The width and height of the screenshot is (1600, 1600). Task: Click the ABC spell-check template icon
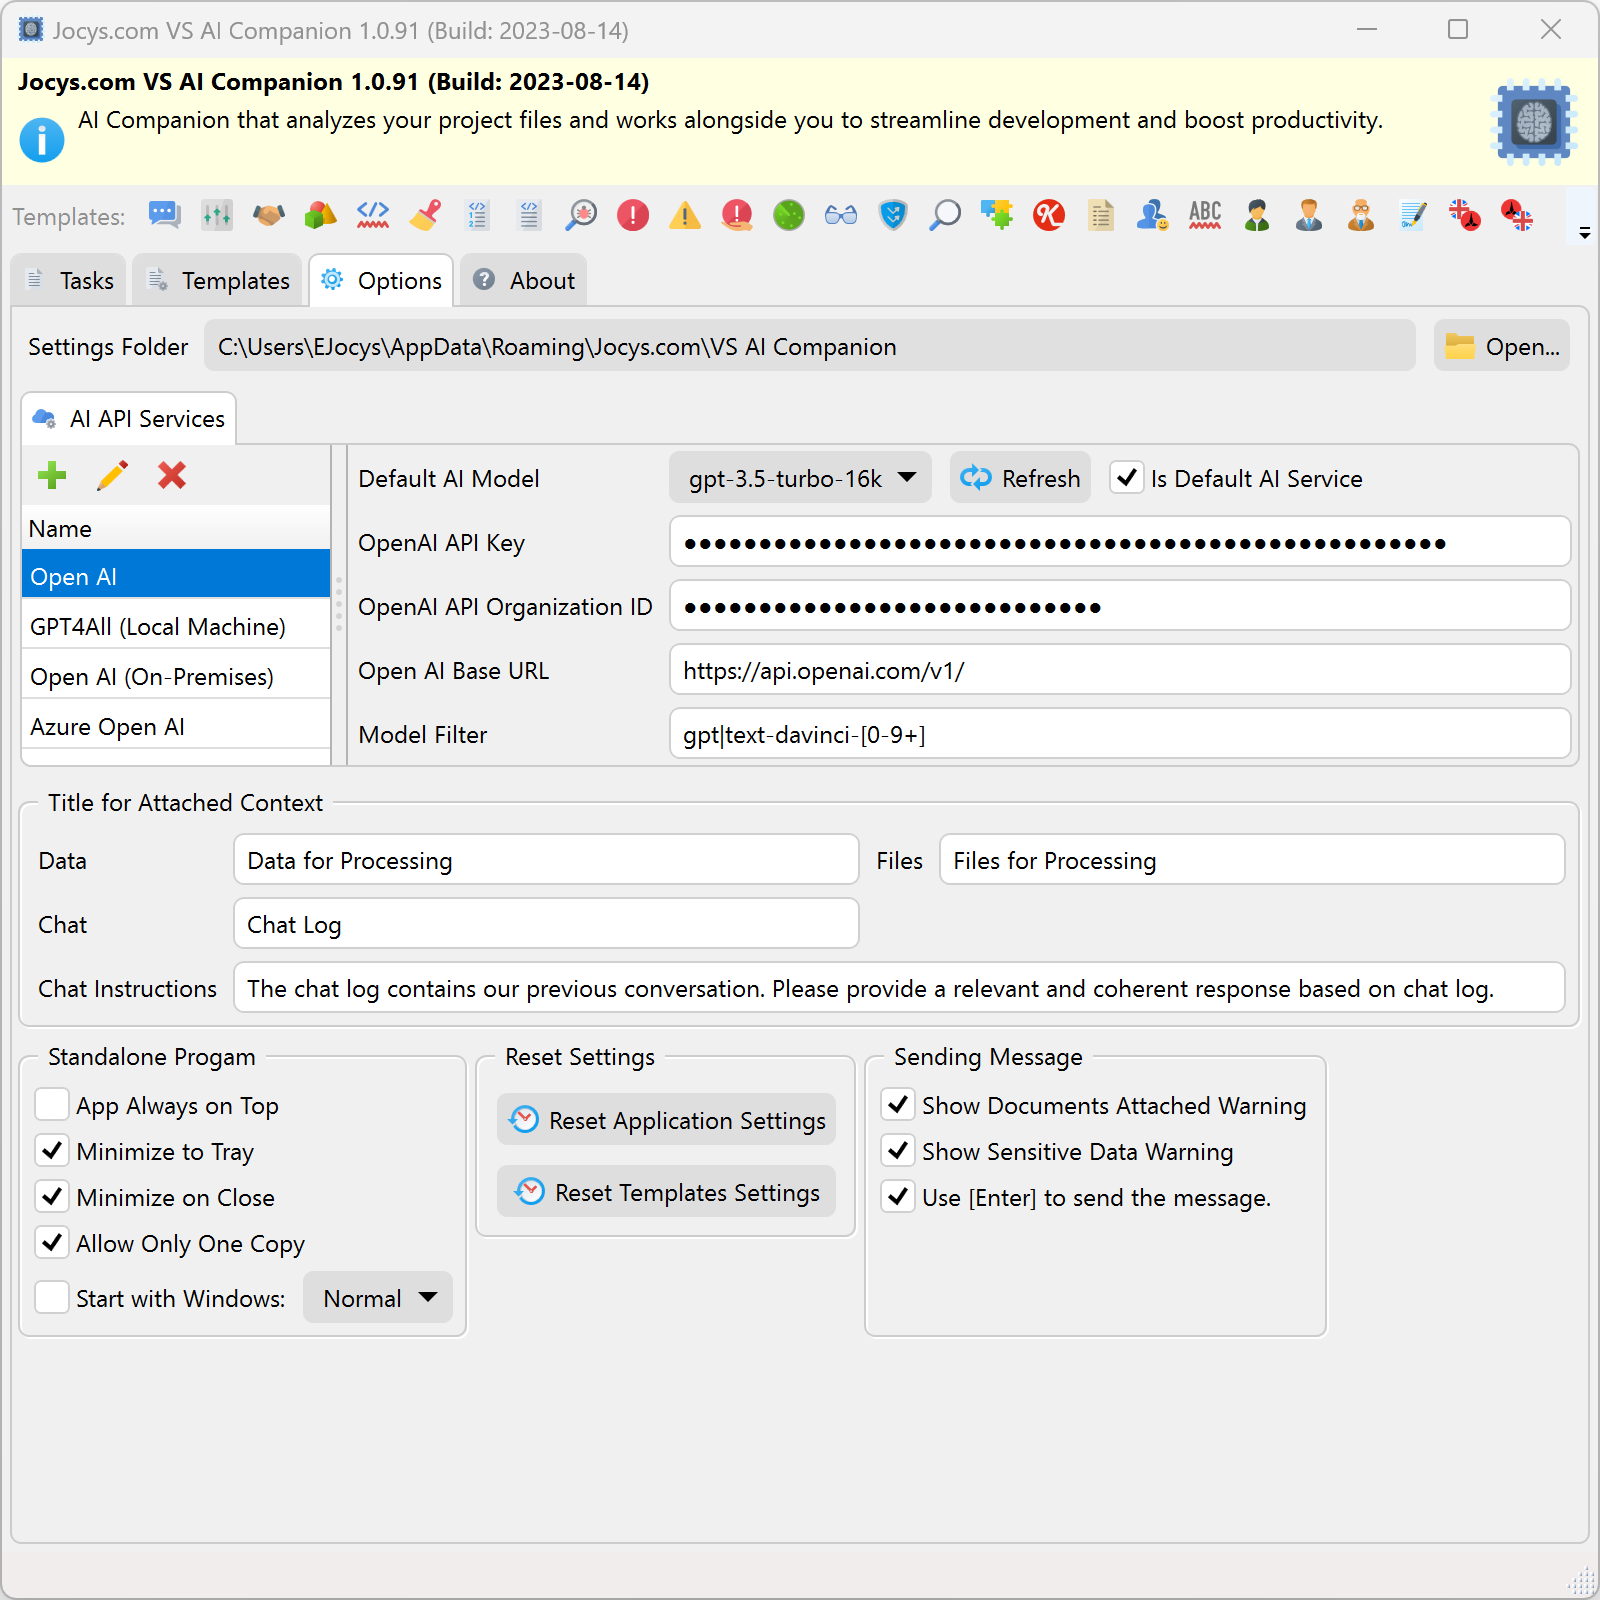point(1204,215)
